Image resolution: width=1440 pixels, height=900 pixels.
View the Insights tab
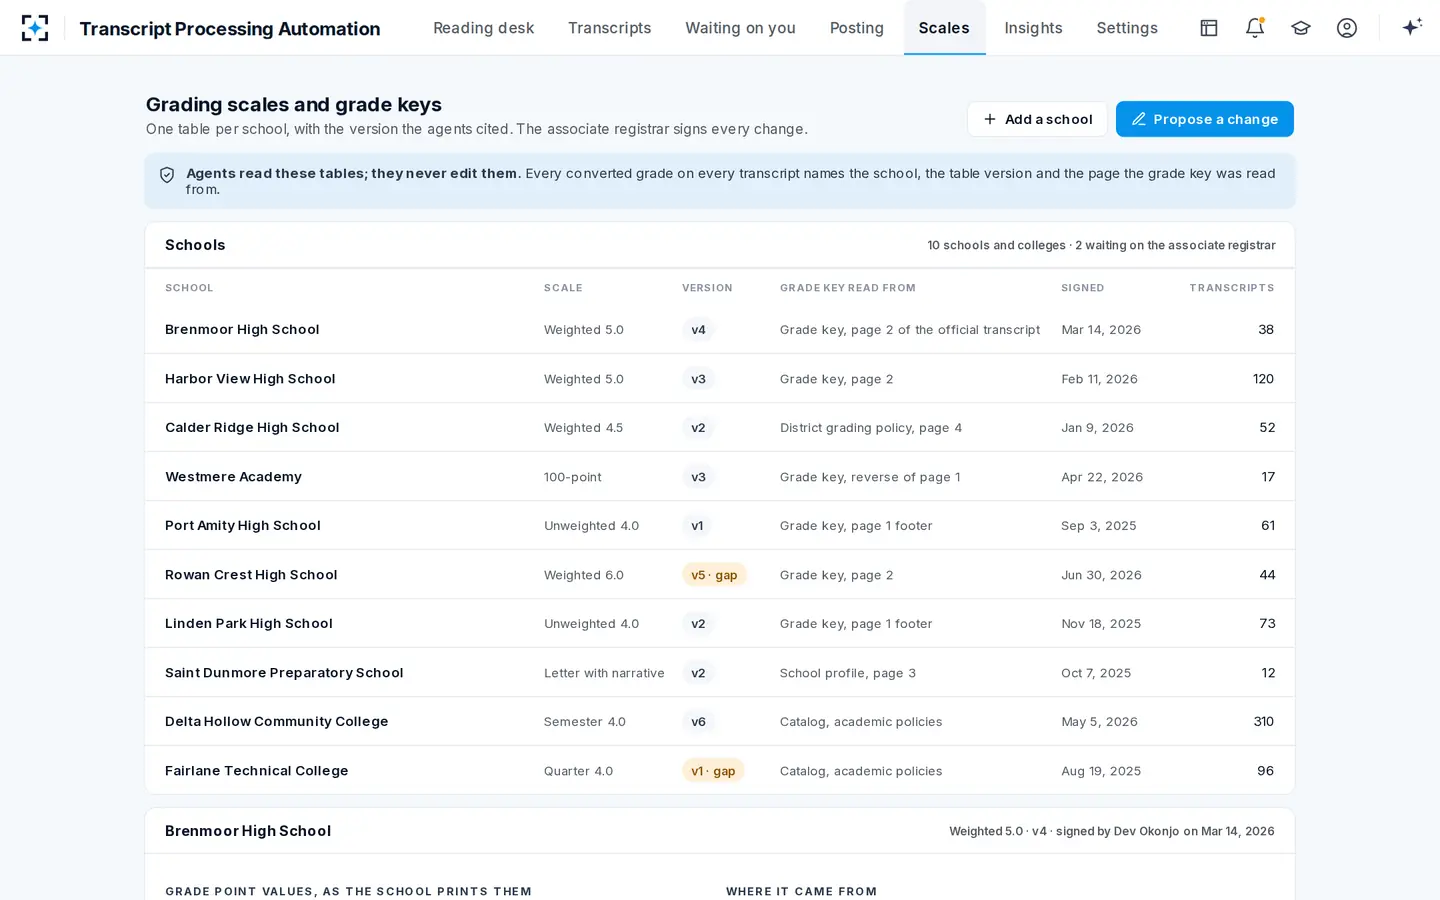point(1033,28)
